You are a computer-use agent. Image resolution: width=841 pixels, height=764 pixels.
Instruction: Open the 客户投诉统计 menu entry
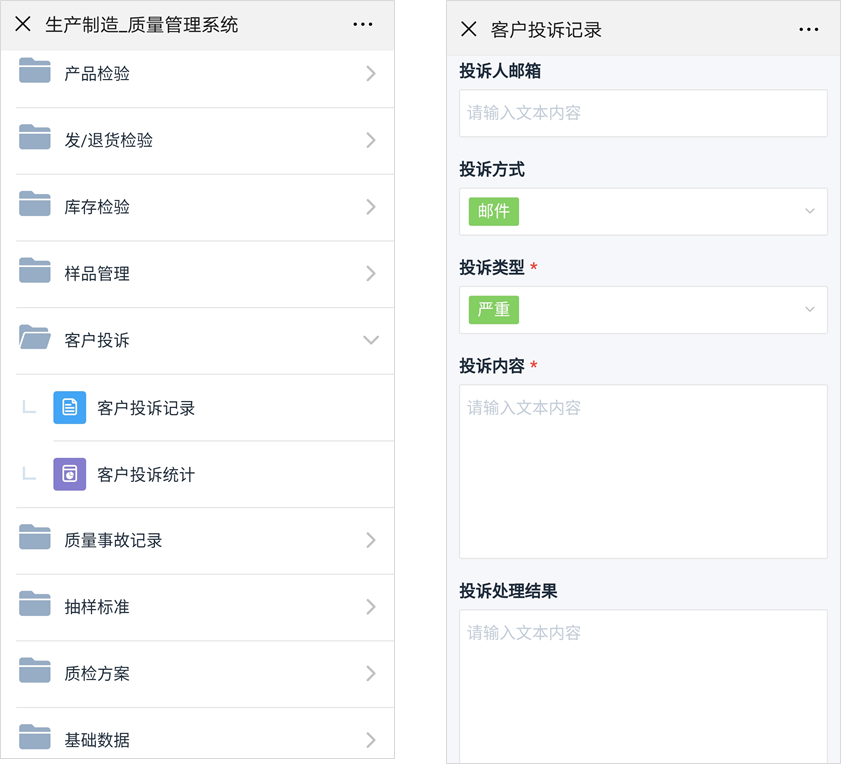(x=146, y=474)
